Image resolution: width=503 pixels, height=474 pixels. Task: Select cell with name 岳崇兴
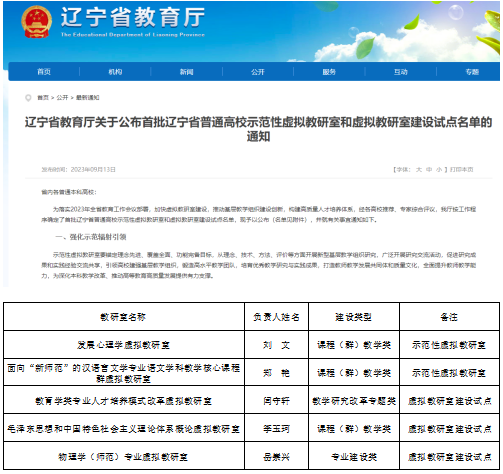[276, 456]
